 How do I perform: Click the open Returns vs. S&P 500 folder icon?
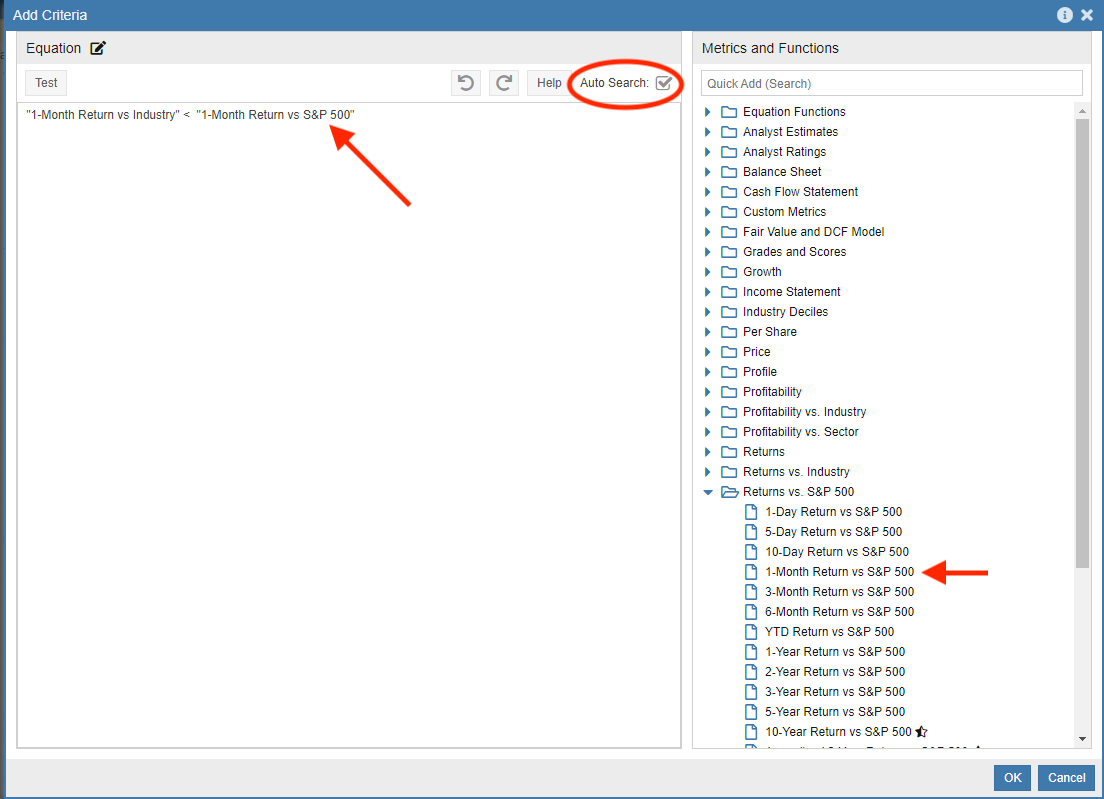[x=729, y=492]
